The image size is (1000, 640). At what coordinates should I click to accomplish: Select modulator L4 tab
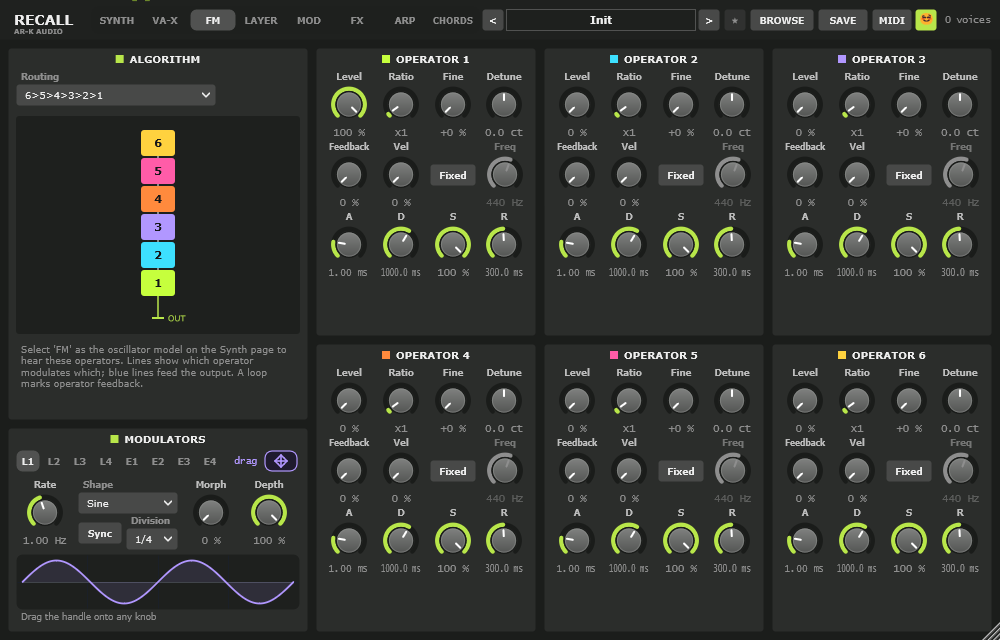point(106,462)
